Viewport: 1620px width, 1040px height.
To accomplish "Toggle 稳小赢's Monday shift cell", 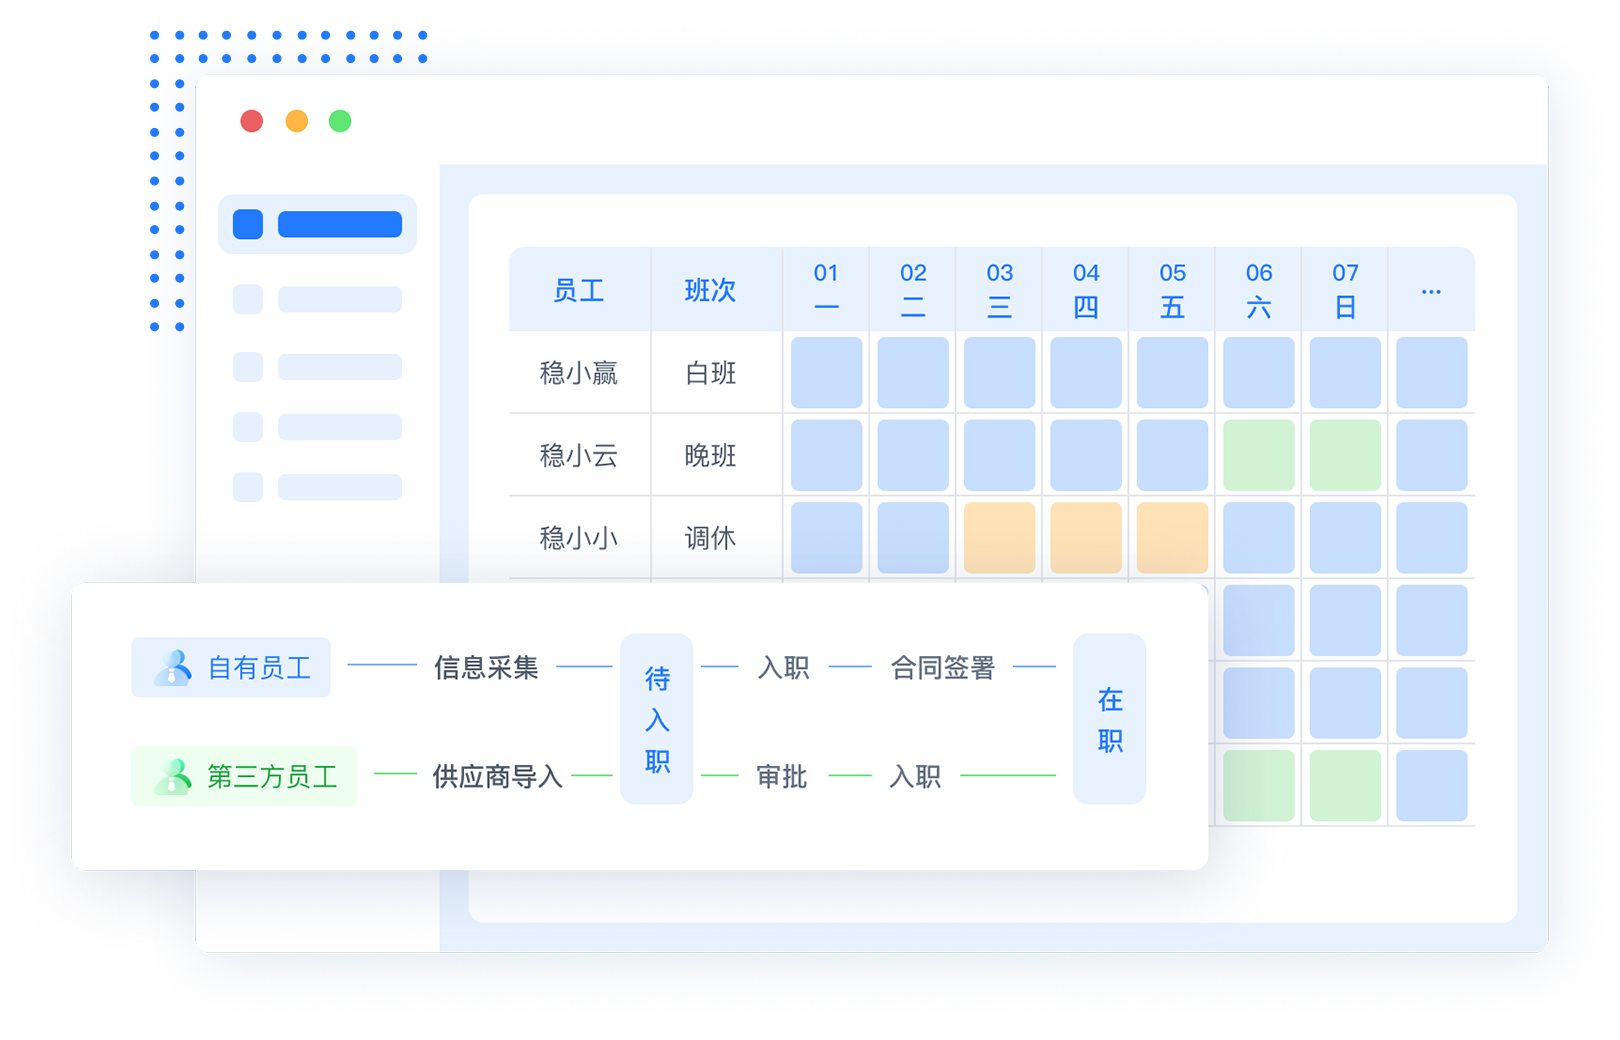I will click(x=826, y=371).
